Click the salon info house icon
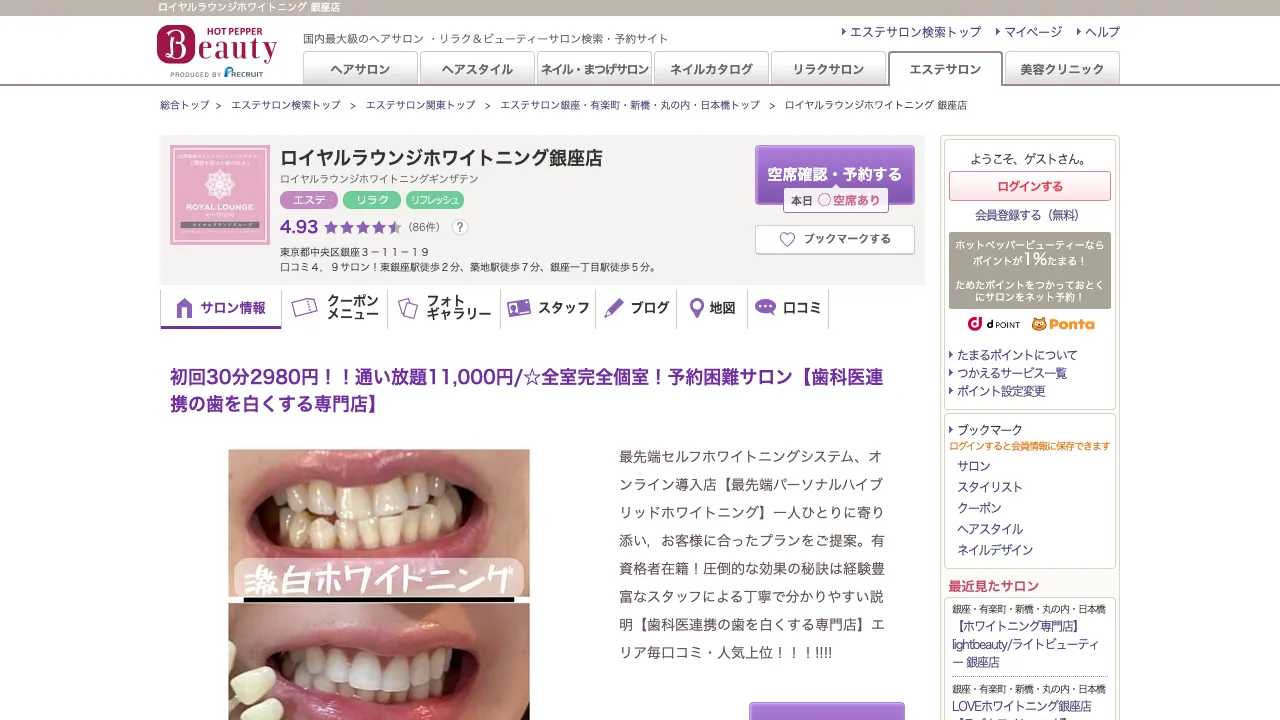This screenshot has height=720, width=1280. click(184, 308)
